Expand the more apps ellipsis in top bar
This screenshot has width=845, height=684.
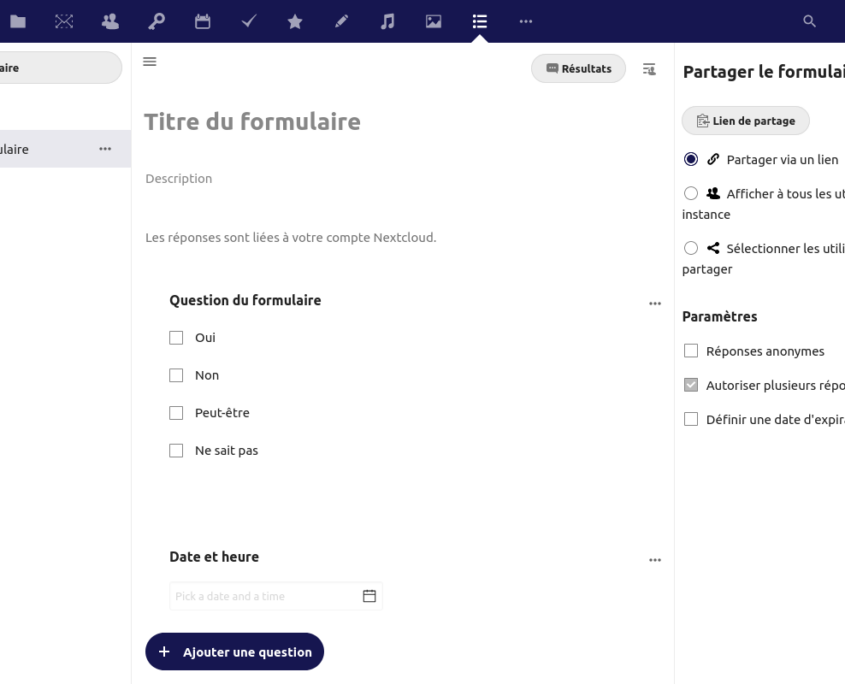[525, 21]
